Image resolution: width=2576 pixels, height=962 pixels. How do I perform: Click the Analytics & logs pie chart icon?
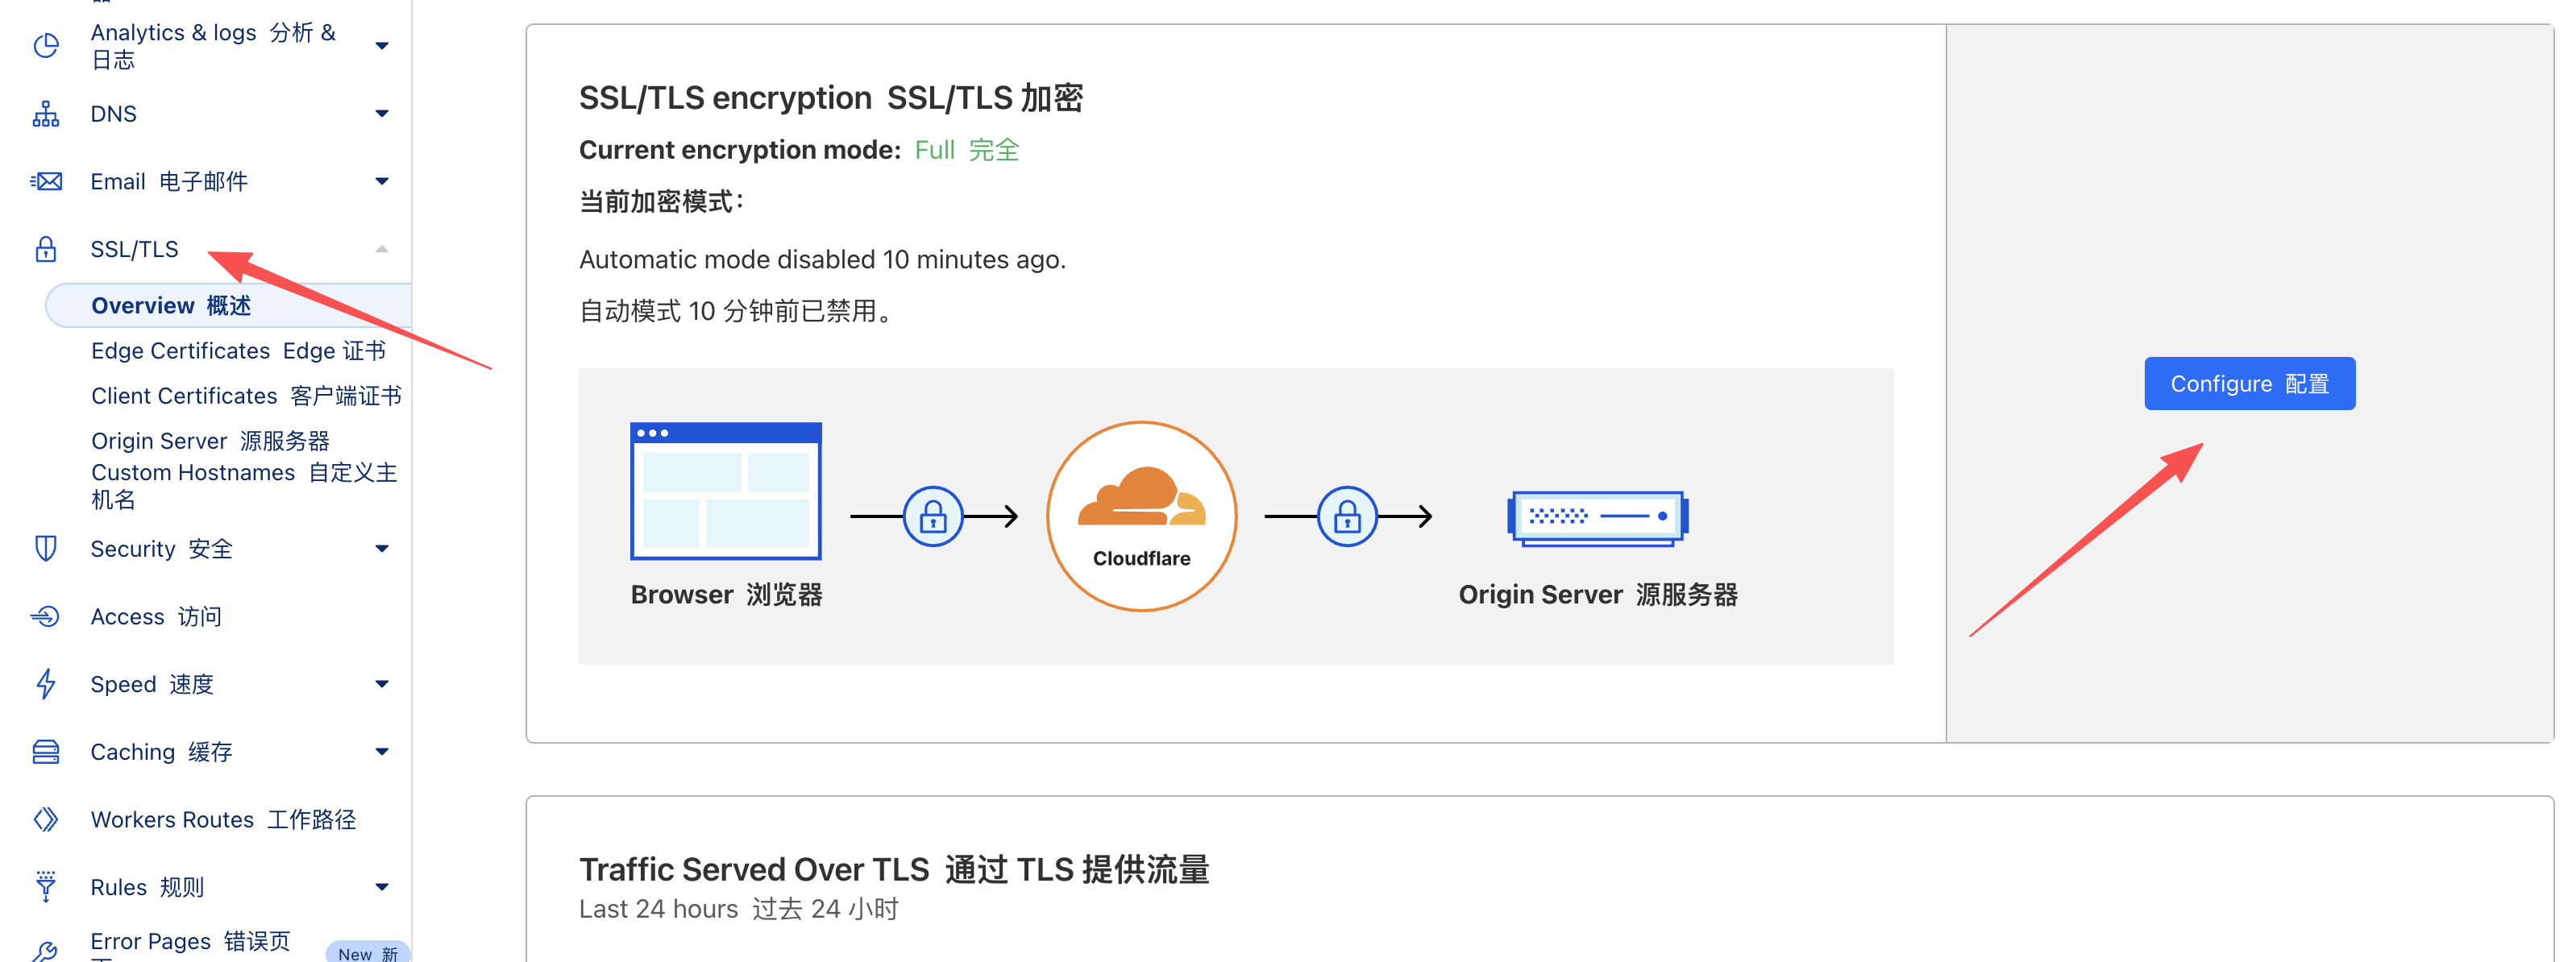46,46
